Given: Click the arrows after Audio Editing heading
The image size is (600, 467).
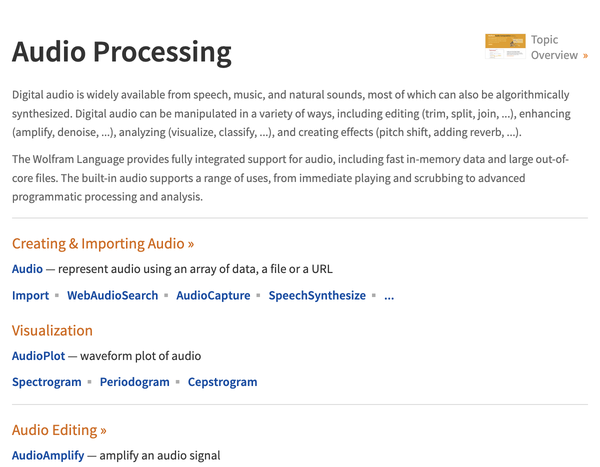Looking at the screenshot, I should click(x=103, y=431).
